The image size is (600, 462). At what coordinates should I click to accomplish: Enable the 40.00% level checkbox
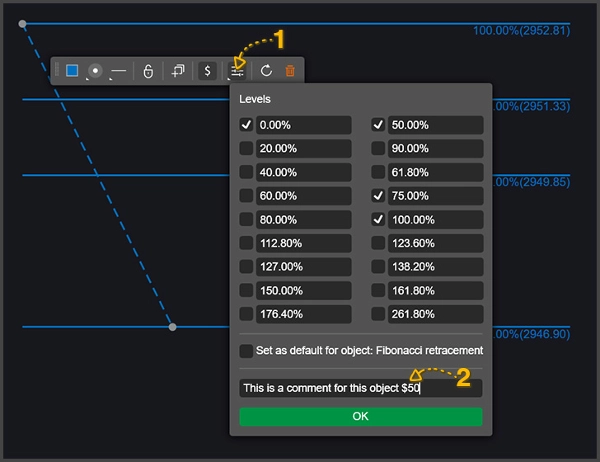[246, 172]
